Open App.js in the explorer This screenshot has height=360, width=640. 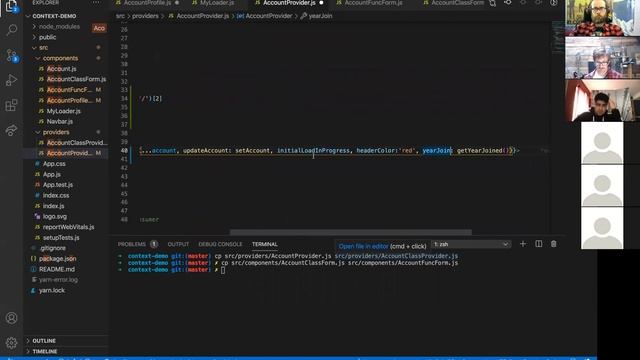pos(51,174)
